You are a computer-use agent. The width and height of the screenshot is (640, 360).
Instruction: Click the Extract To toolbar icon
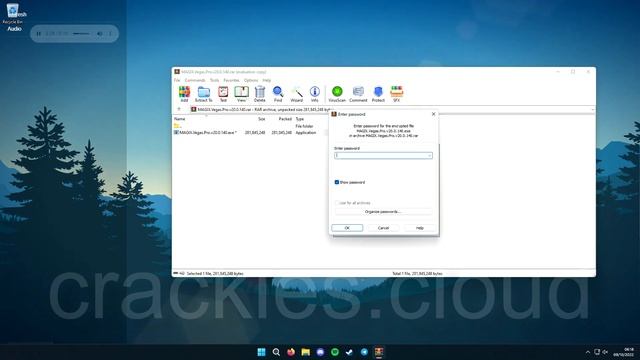[x=203, y=94]
